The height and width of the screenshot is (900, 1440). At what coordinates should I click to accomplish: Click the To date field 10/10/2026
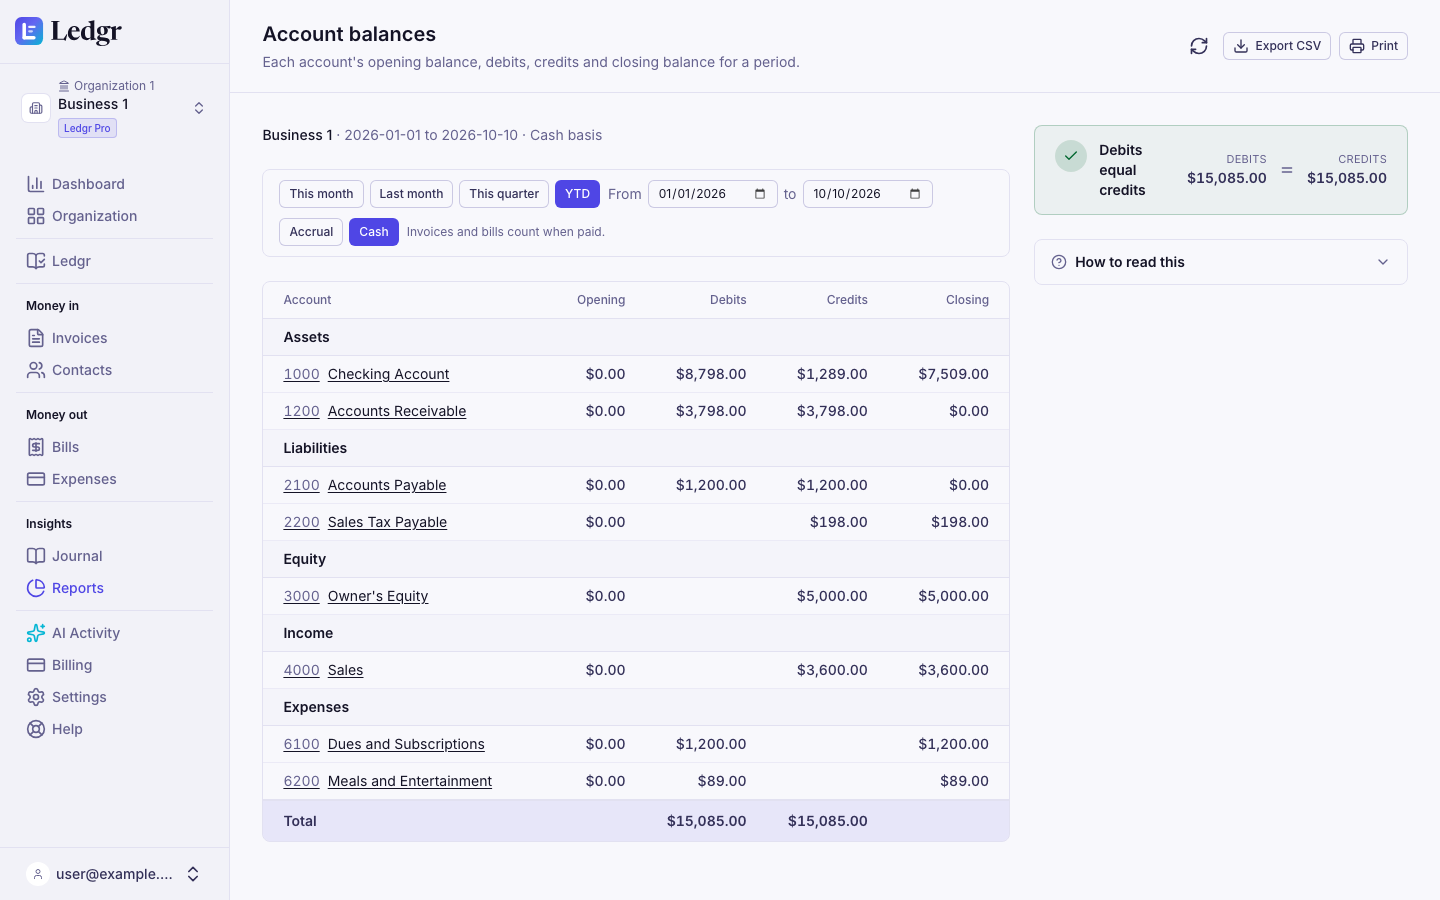pos(868,194)
